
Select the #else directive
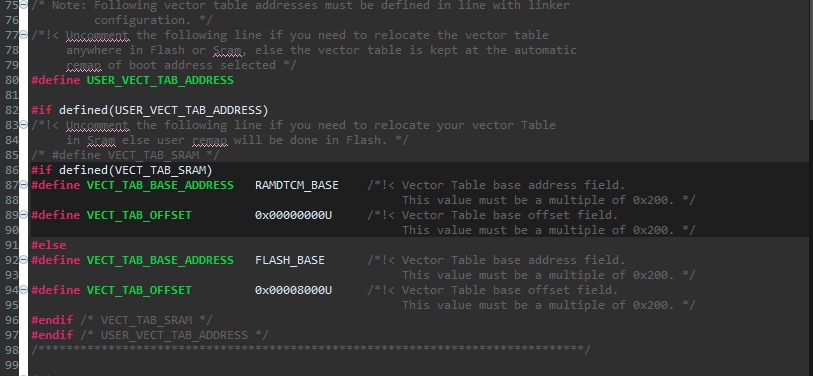click(x=49, y=245)
